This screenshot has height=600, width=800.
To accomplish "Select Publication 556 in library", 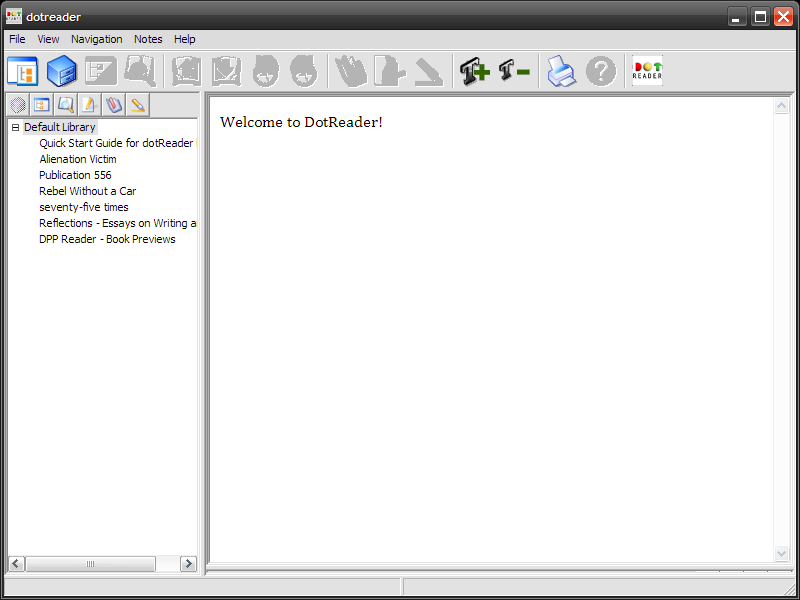I will [x=75, y=175].
